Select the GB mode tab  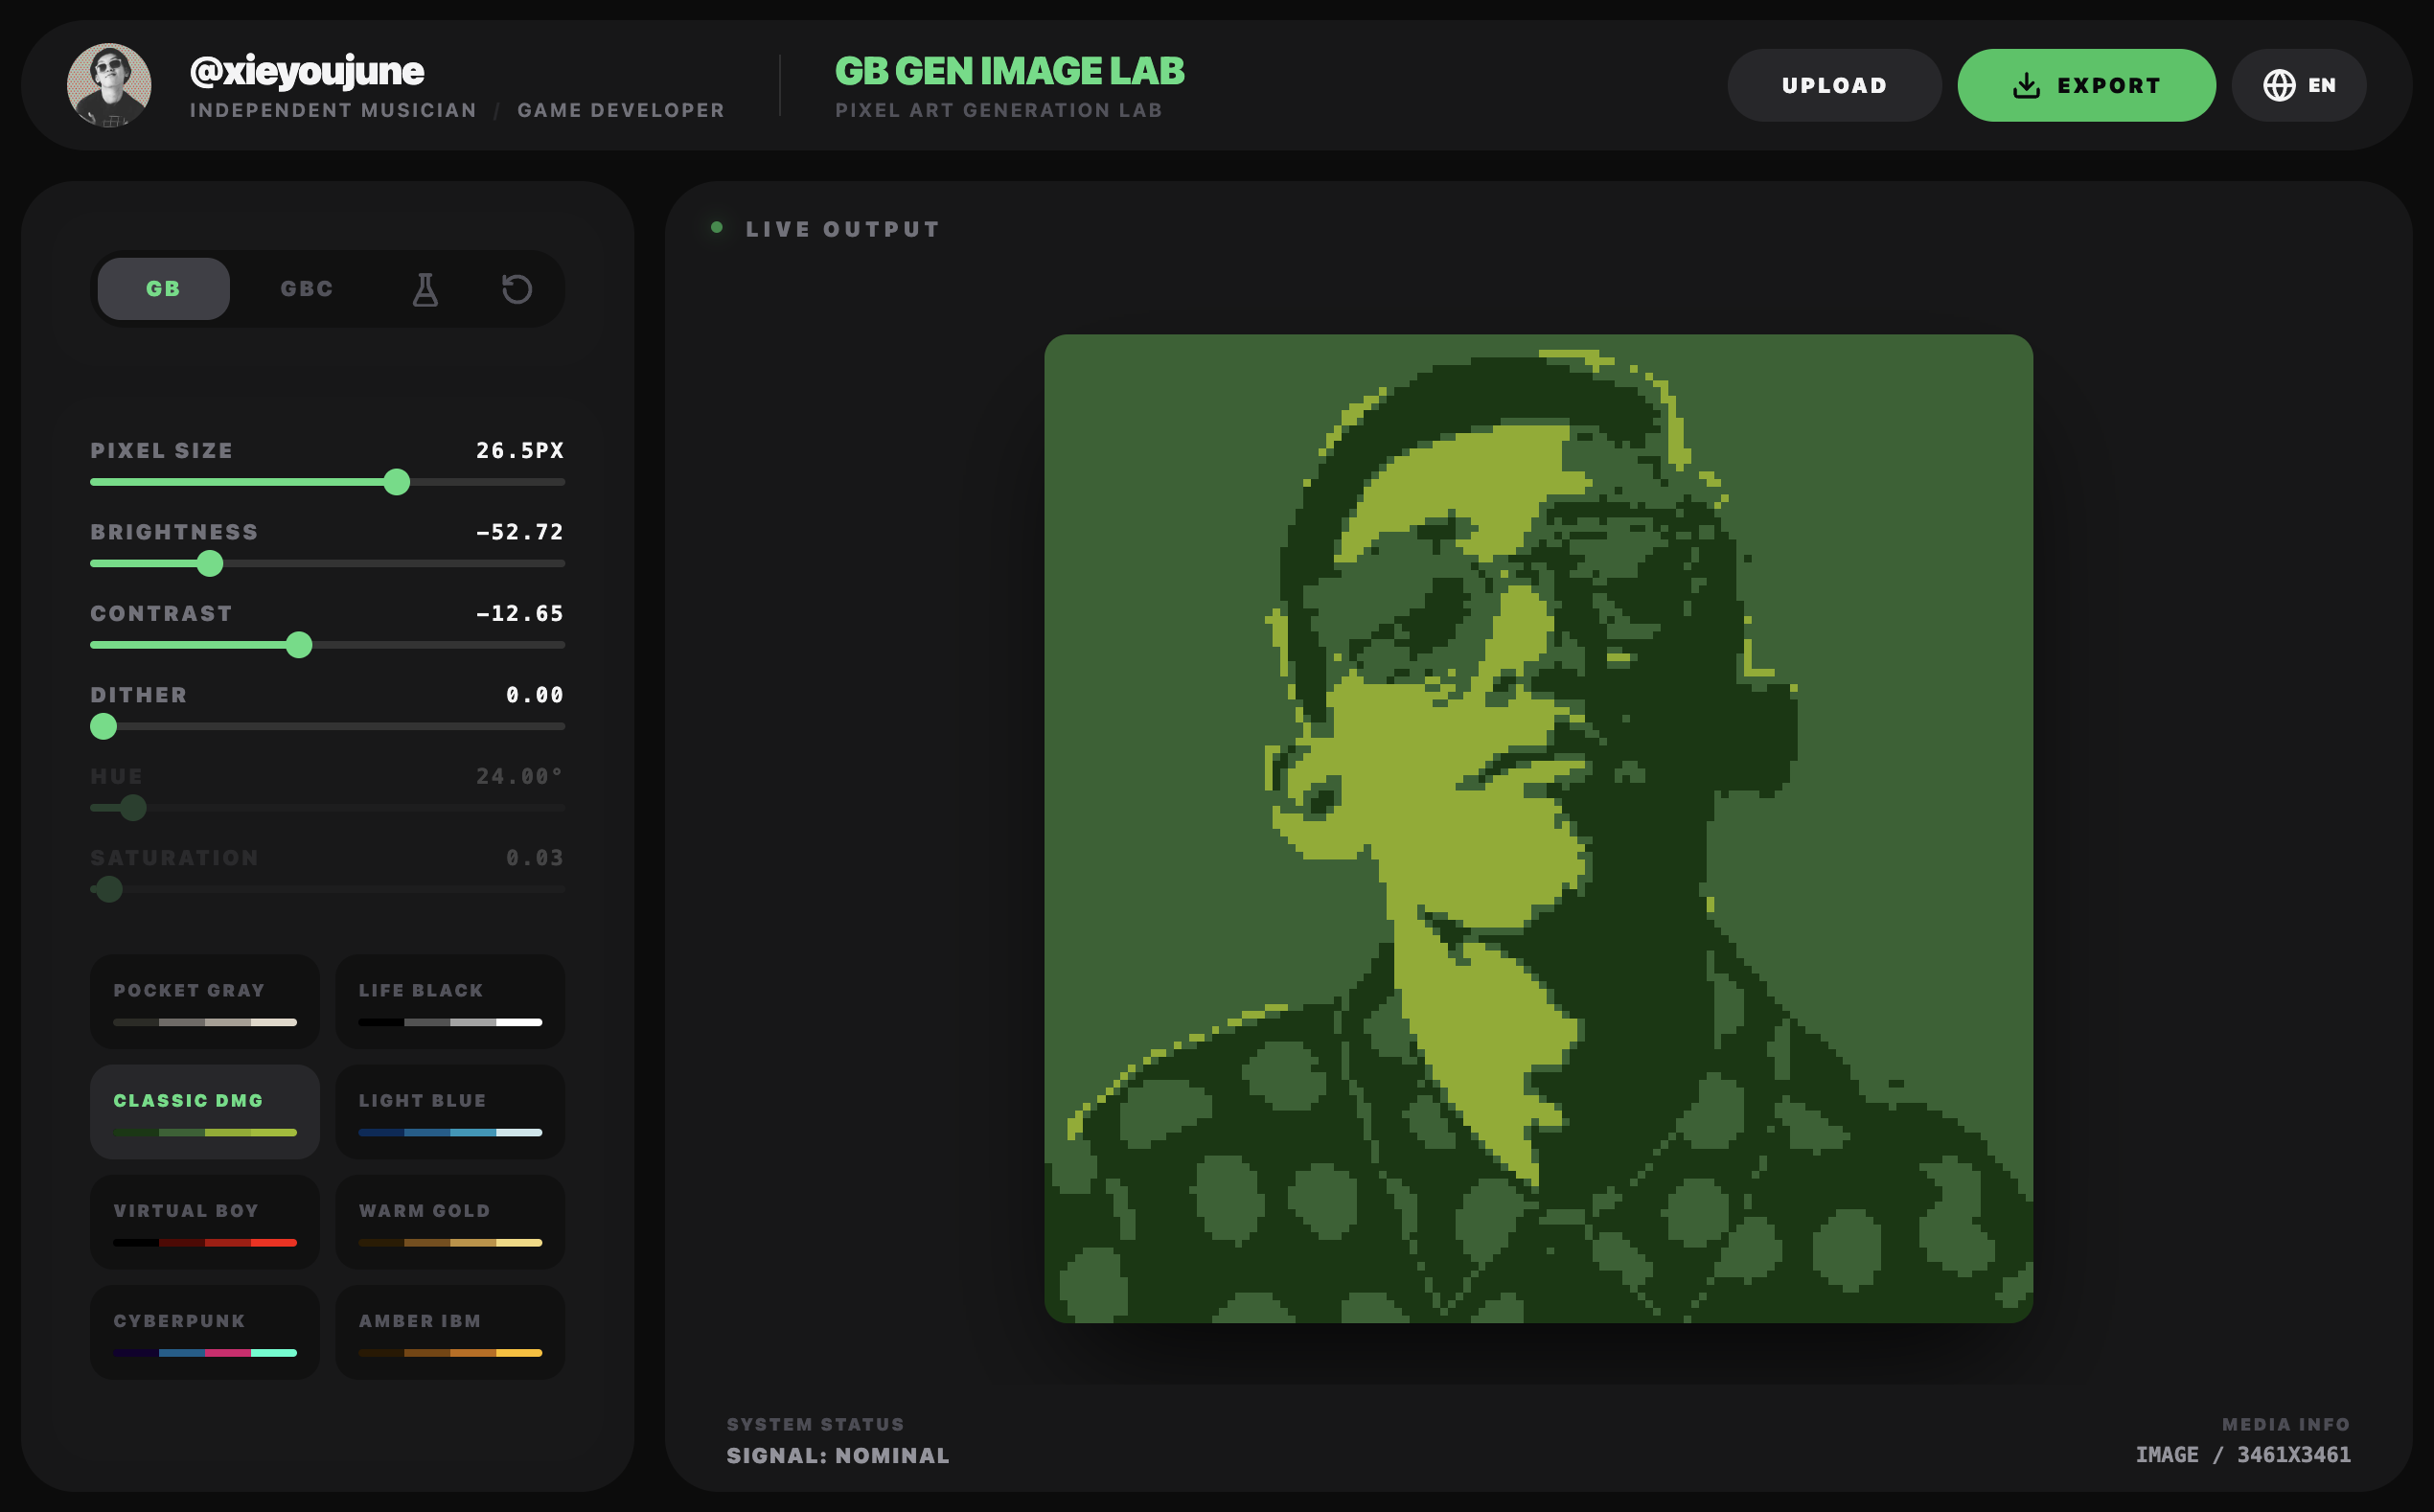tap(164, 289)
